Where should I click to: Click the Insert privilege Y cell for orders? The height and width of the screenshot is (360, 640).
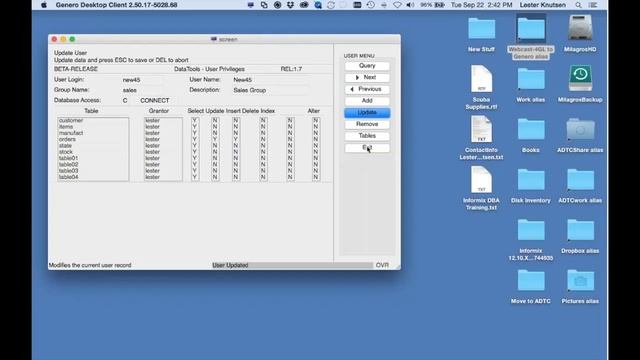236,139
